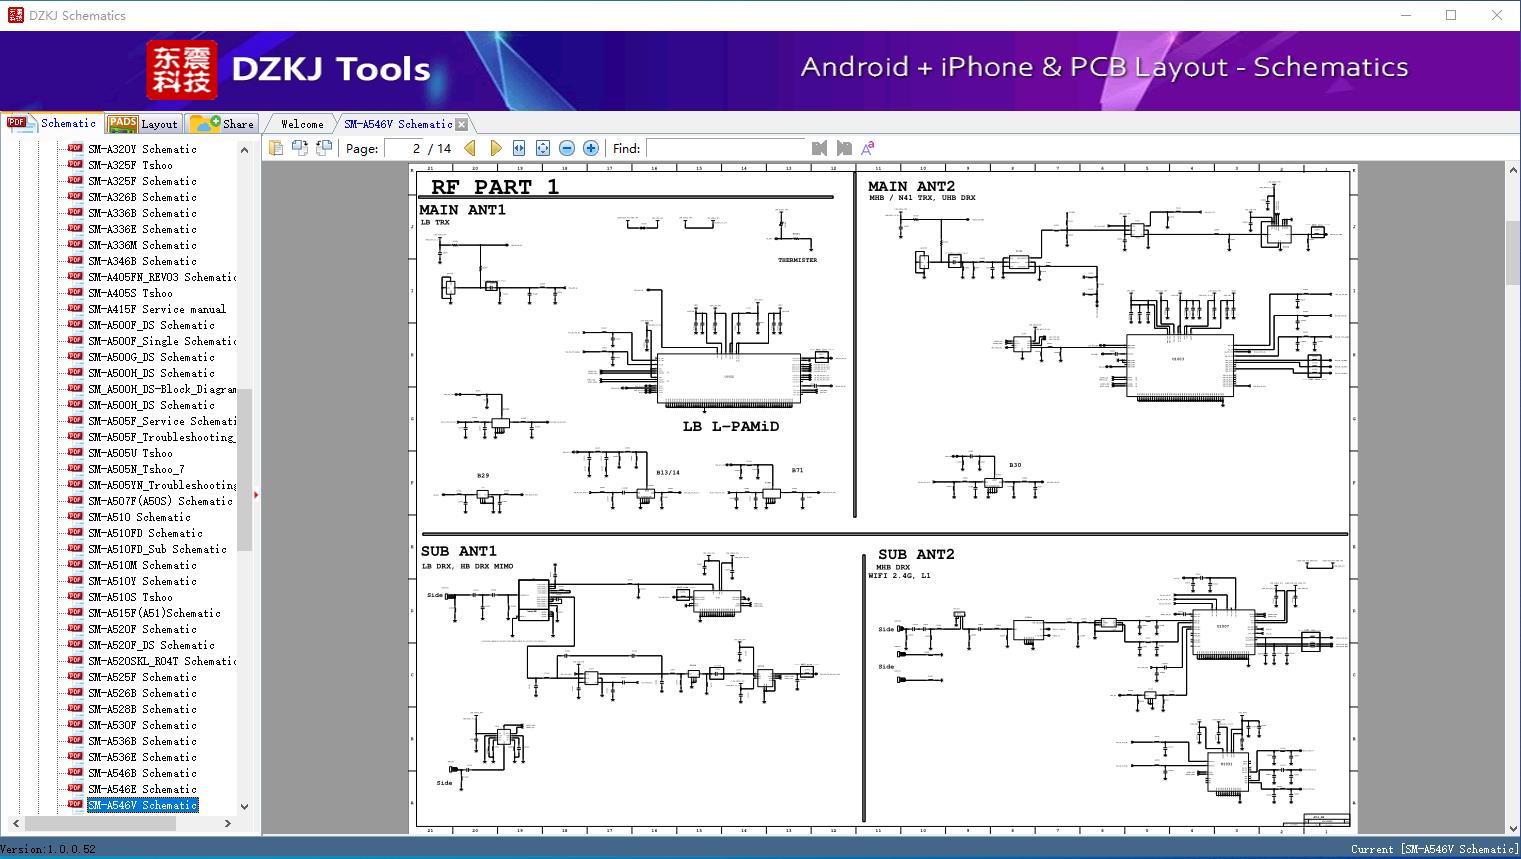Select SM-A405FN_REV03 Schematic tree item
The width and height of the screenshot is (1521, 859).
click(162, 277)
